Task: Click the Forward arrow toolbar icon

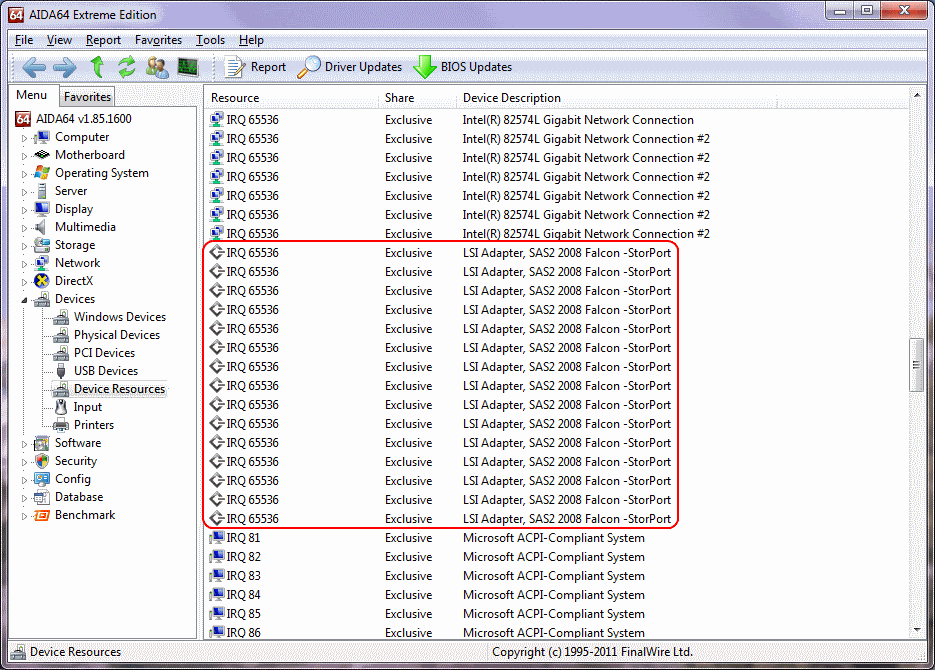Action: [64, 67]
